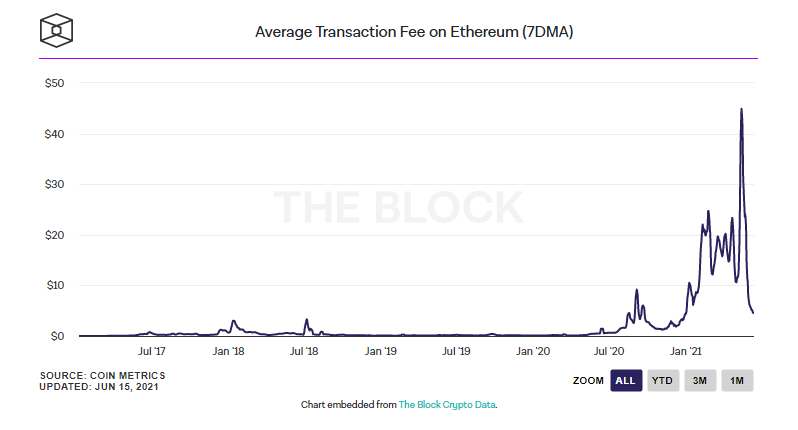Click the Jan '21 x-axis label

685,352
